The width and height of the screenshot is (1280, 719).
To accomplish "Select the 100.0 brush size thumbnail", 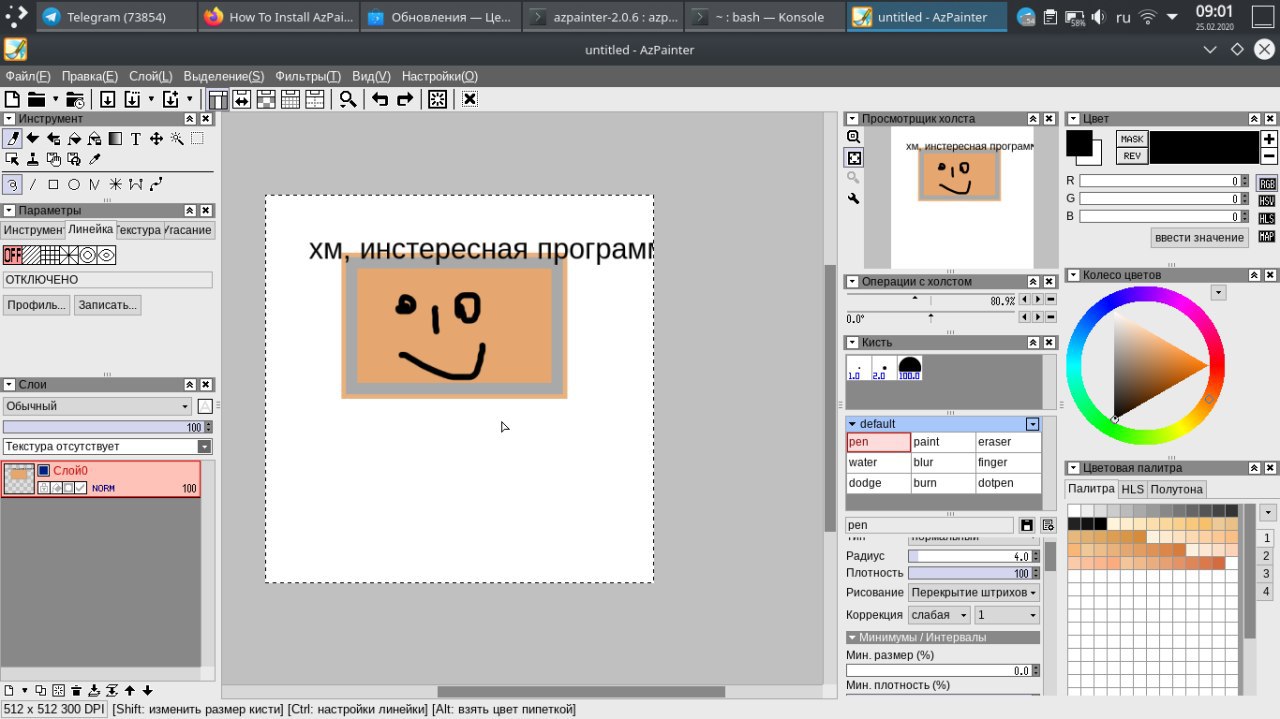I will tap(909, 368).
